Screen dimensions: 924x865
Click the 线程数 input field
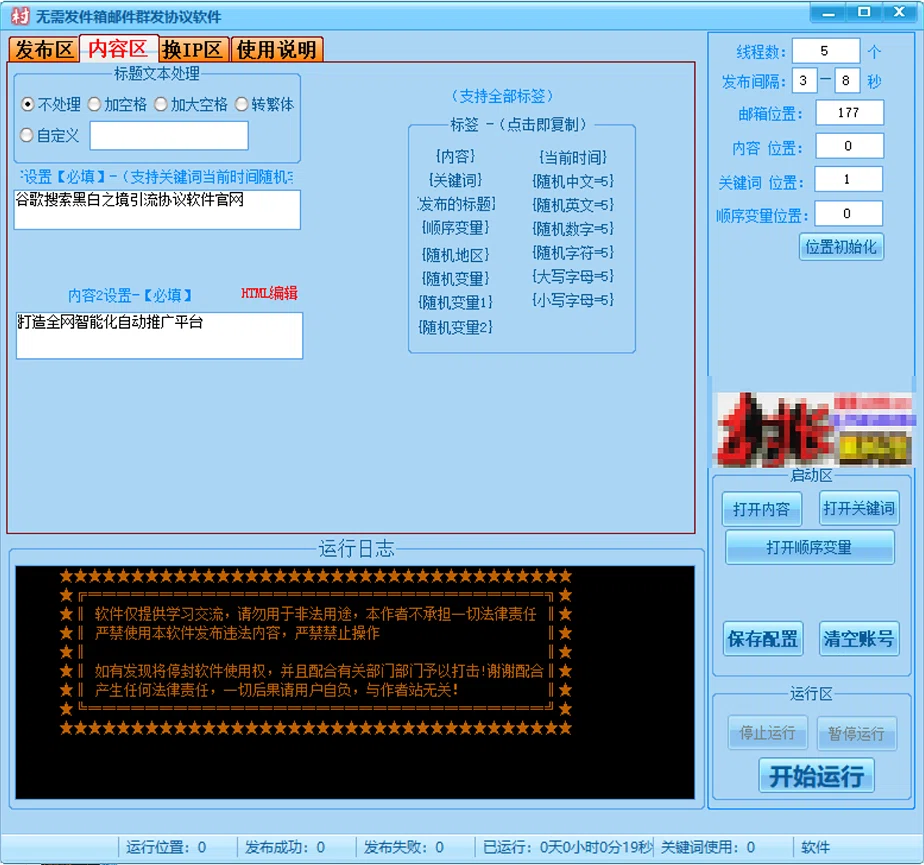pos(825,51)
